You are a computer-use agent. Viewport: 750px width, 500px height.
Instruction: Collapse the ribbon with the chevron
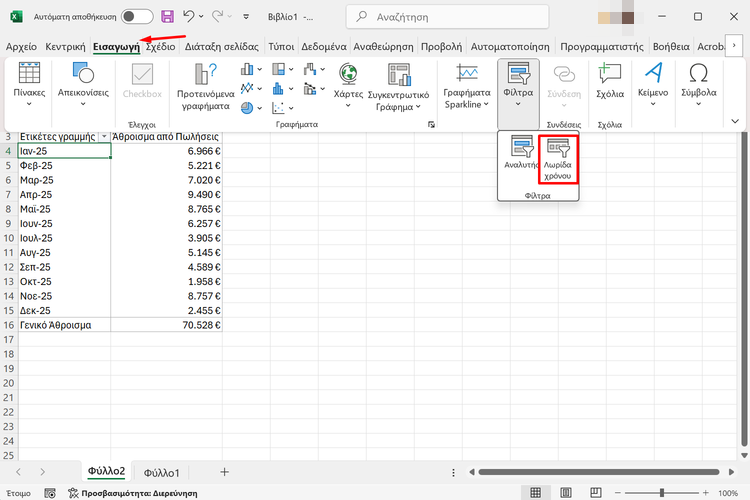tap(735, 121)
